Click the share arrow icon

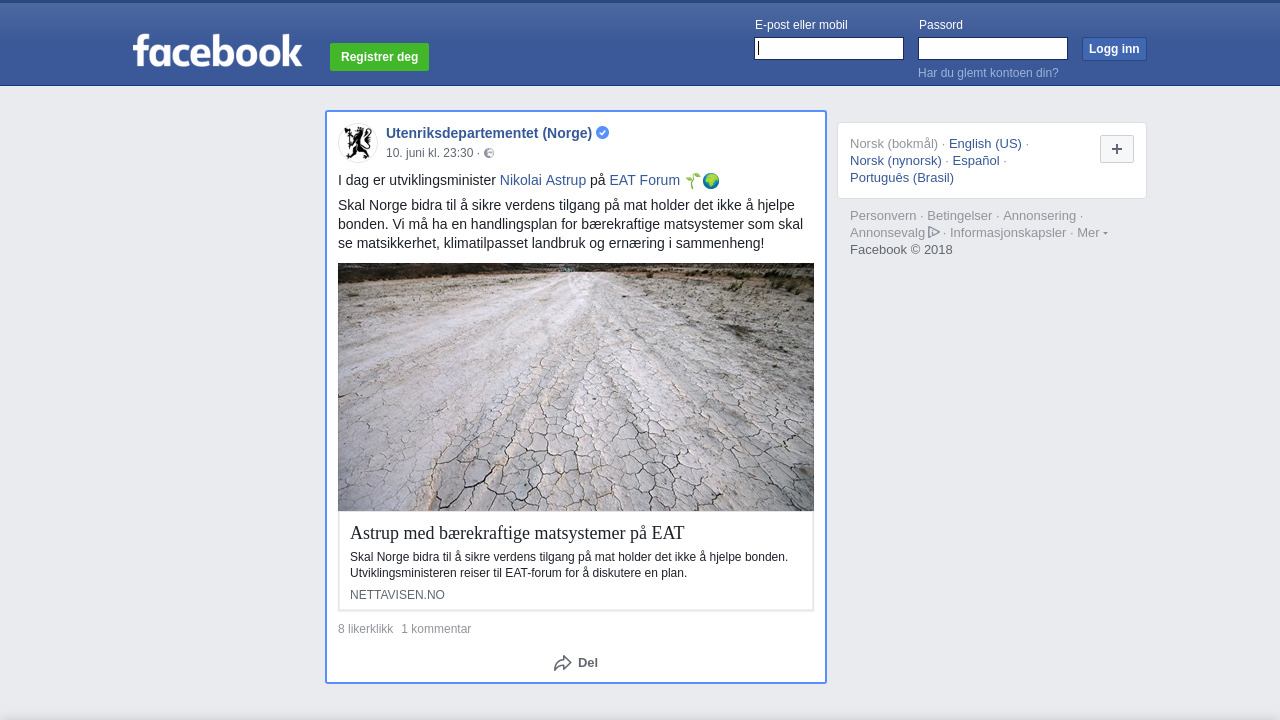pos(563,663)
